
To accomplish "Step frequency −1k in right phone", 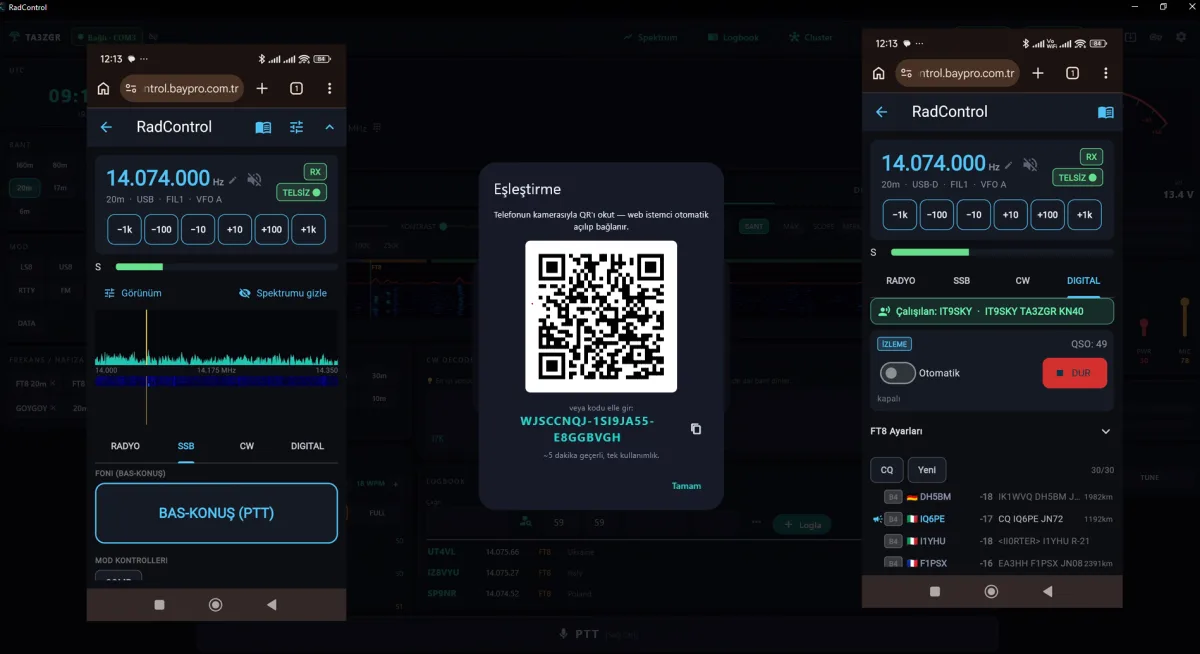I will [x=899, y=214].
